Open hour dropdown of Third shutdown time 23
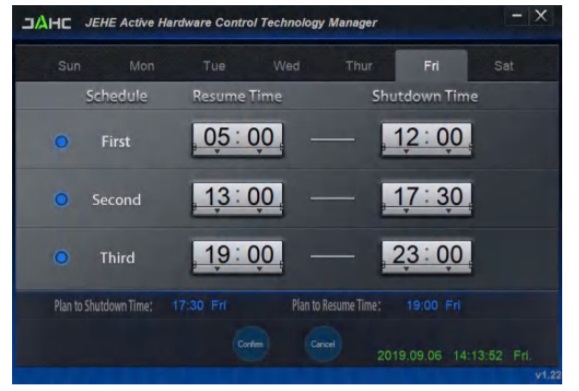The height and width of the screenshot is (391, 579). pos(406,269)
